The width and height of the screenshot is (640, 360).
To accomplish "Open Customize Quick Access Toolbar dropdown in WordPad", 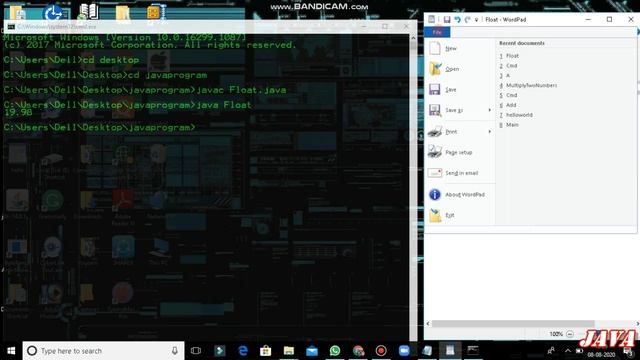I will pos(476,20).
